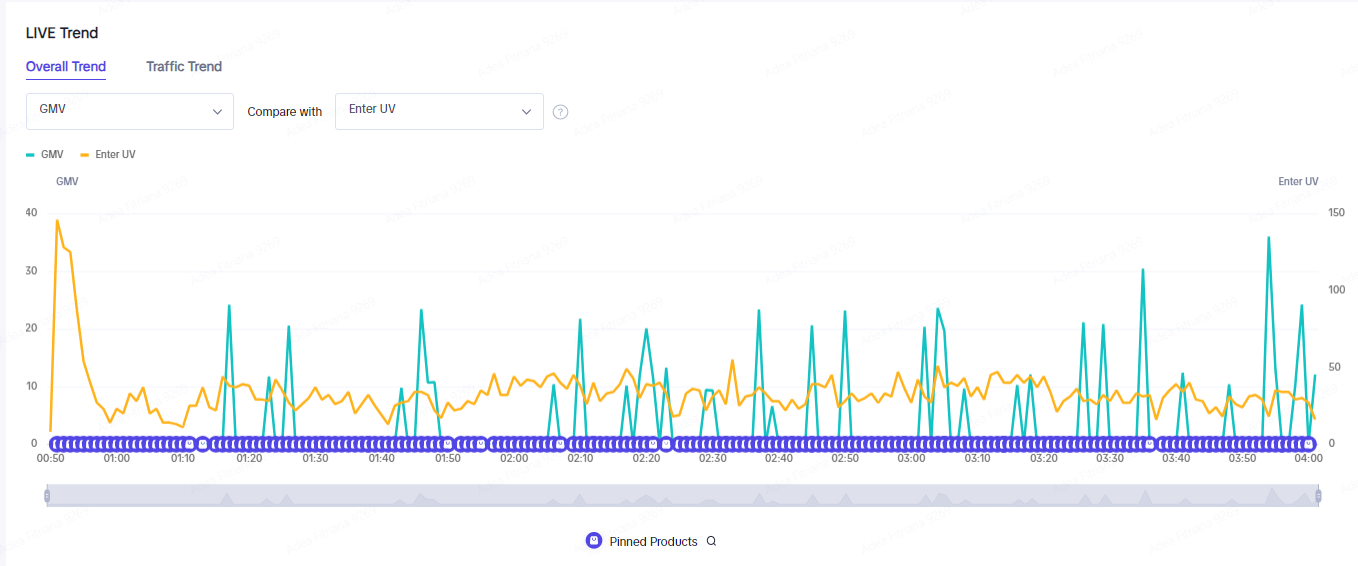Image resolution: width=1358 pixels, height=566 pixels.
Task: Open the GMV metric dropdown
Action: pos(130,111)
